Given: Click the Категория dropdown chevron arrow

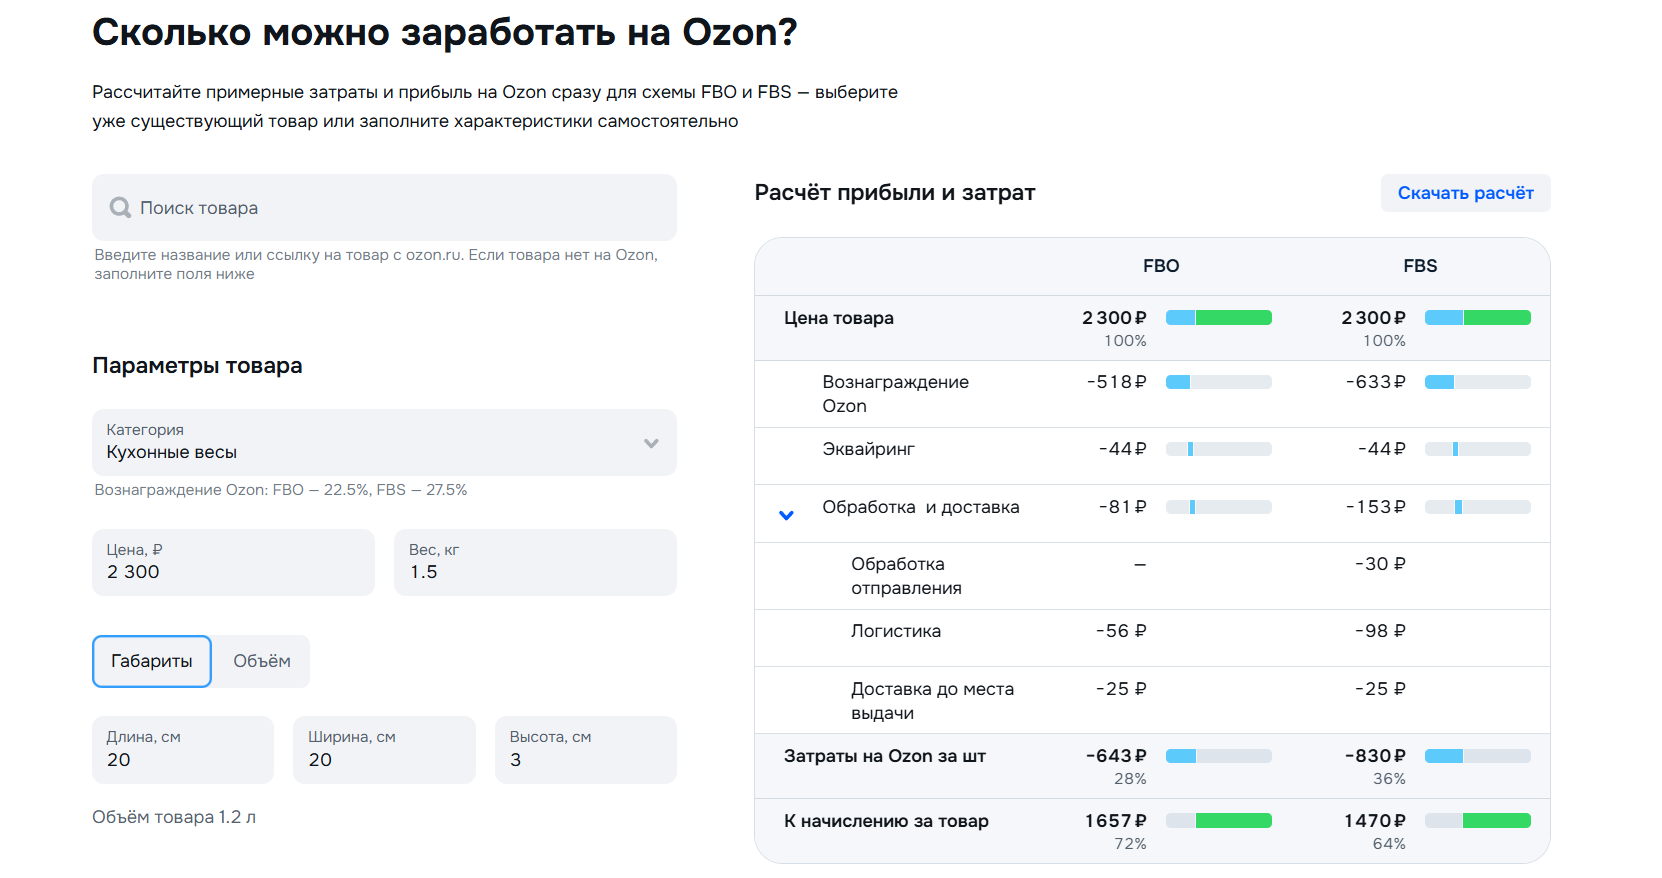Looking at the screenshot, I should point(651,443).
